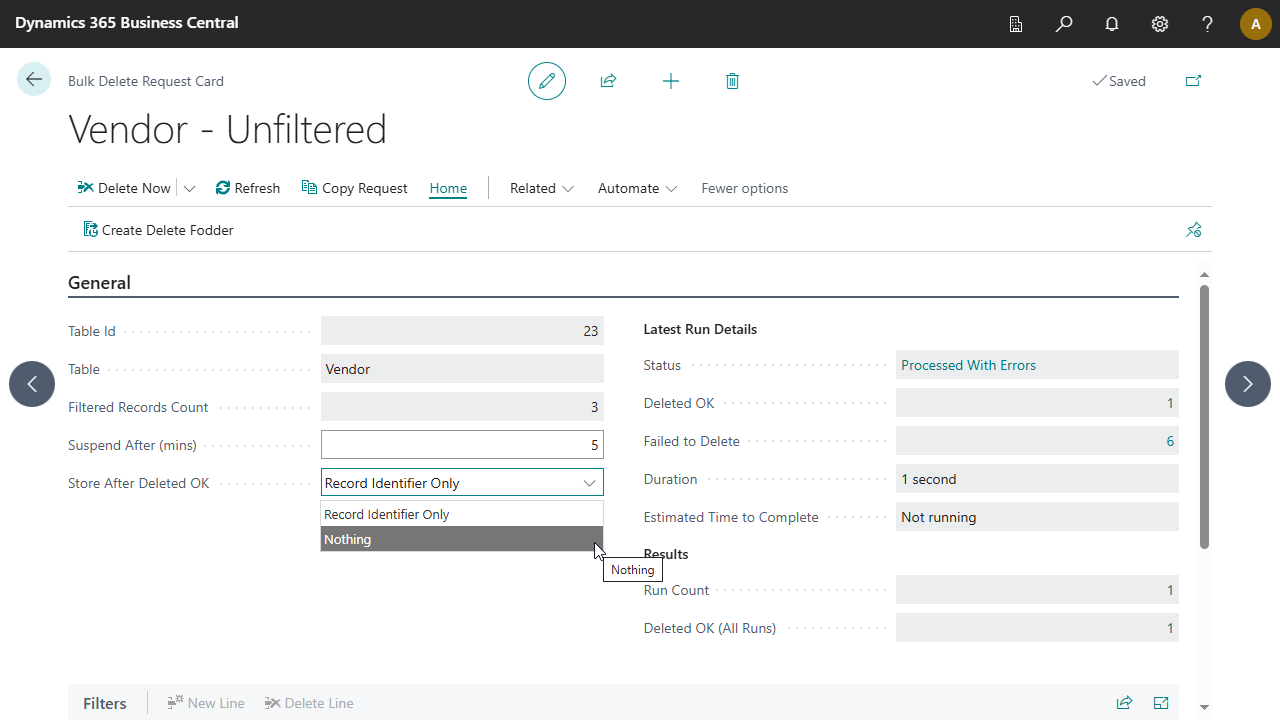
Task: Pop out page with open-in-new-window icon
Action: [x=1193, y=81]
